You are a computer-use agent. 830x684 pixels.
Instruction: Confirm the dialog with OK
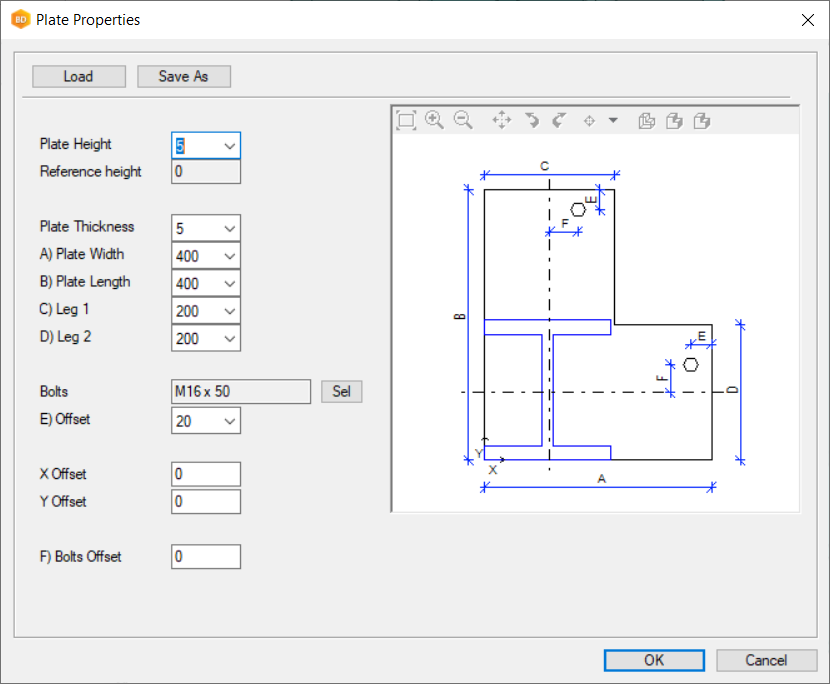(654, 660)
